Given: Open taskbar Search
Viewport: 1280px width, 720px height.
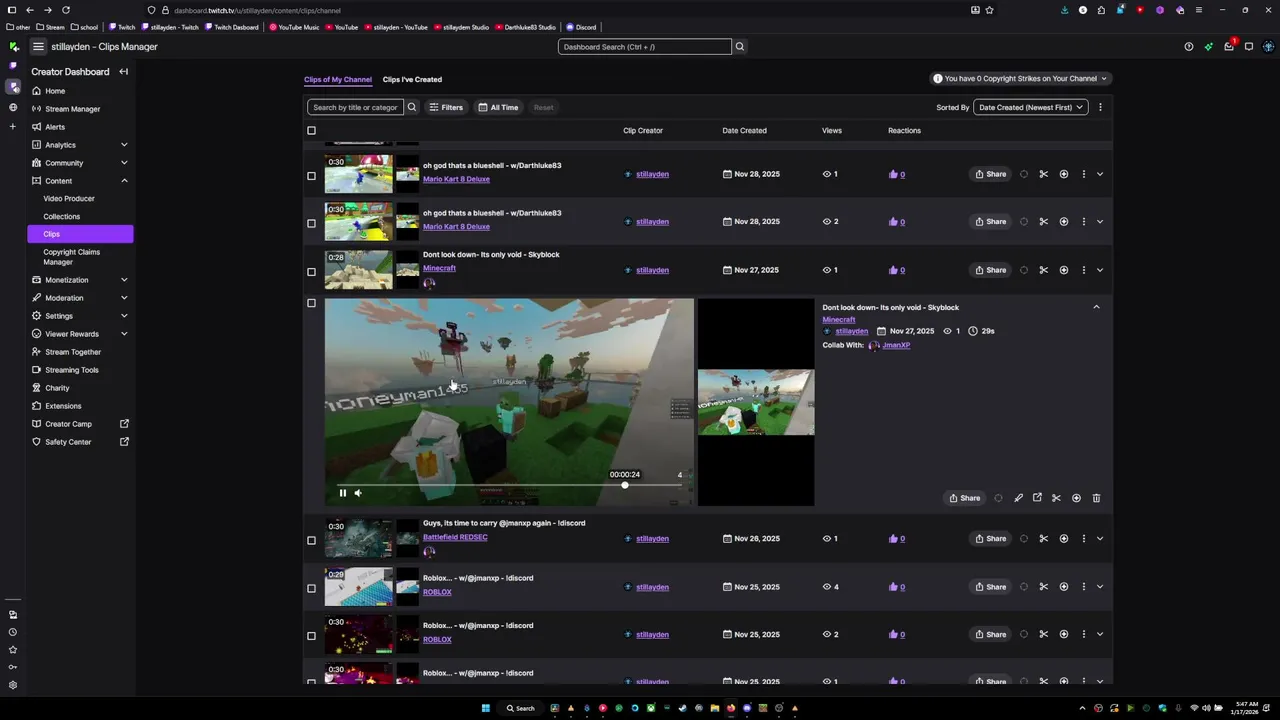Looking at the screenshot, I should click(x=520, y=708).
